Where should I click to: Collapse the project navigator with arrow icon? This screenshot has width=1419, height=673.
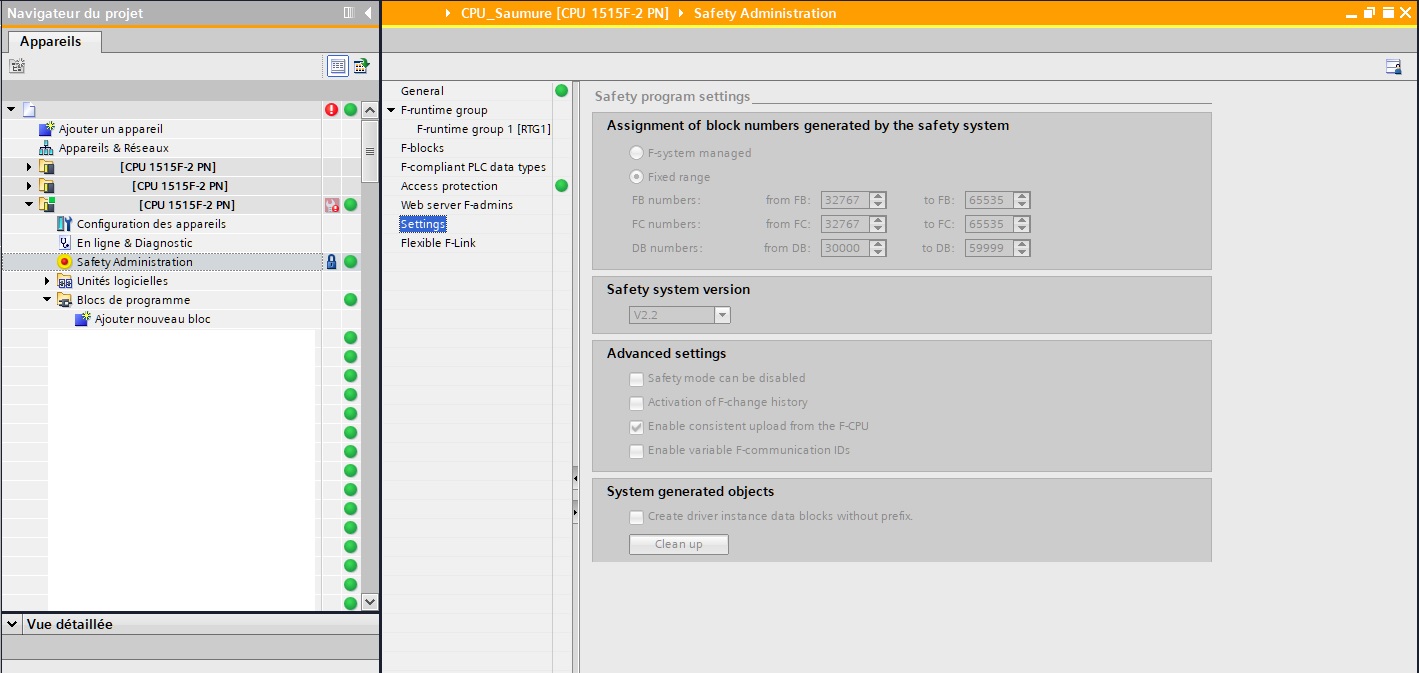[x=368, y=13]
